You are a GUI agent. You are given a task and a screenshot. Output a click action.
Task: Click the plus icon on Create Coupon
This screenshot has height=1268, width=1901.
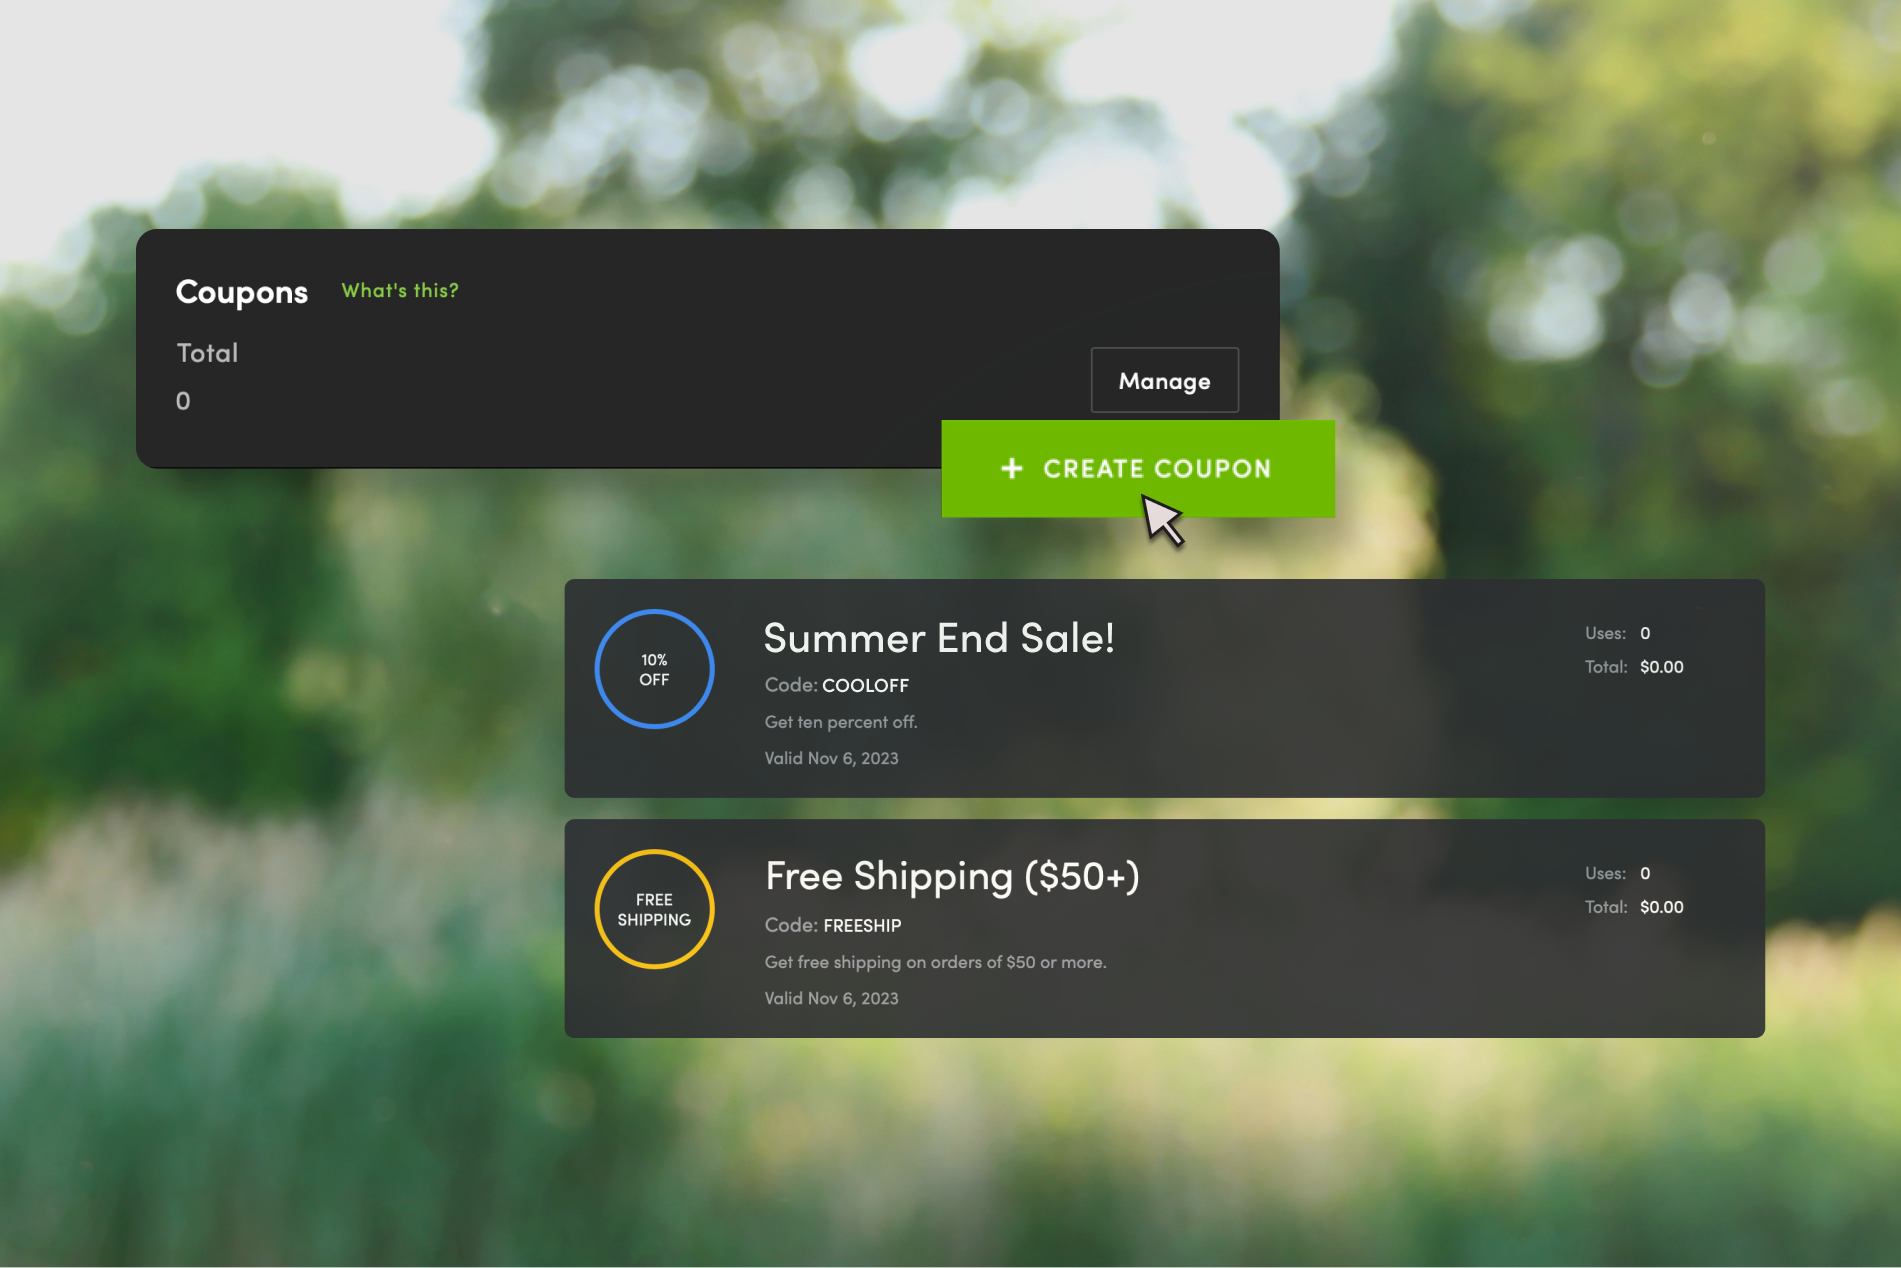(x=1012, y=468)
